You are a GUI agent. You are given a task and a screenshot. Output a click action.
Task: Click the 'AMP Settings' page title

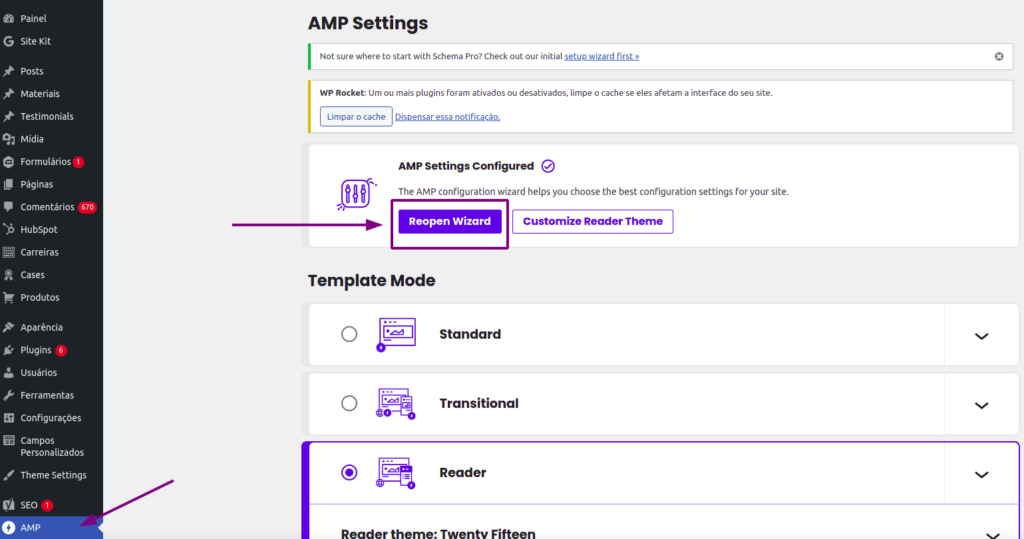point(368,23)
